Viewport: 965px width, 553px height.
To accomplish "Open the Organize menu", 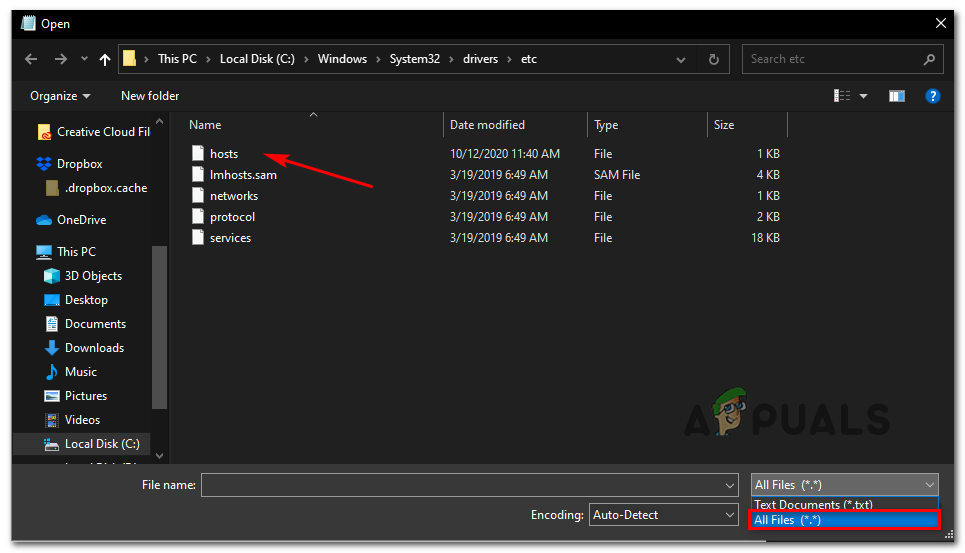I will point(60,96).
